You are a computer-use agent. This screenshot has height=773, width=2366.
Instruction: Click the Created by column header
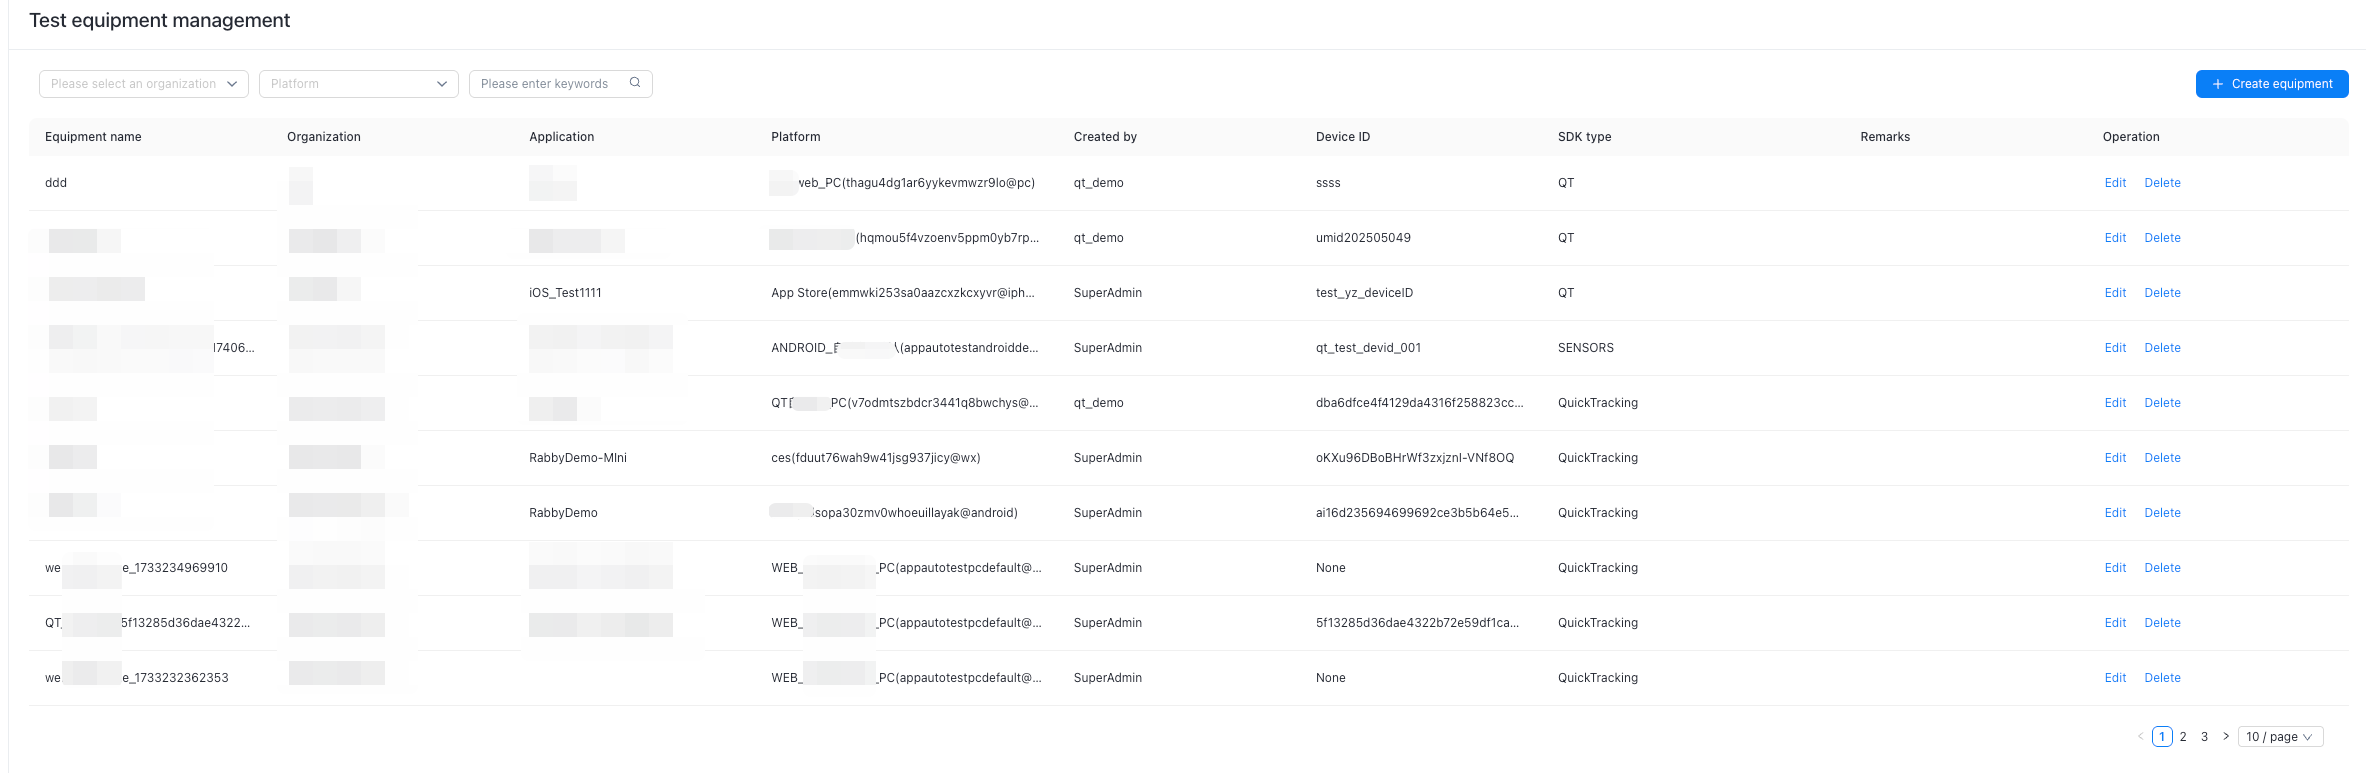1105,137
